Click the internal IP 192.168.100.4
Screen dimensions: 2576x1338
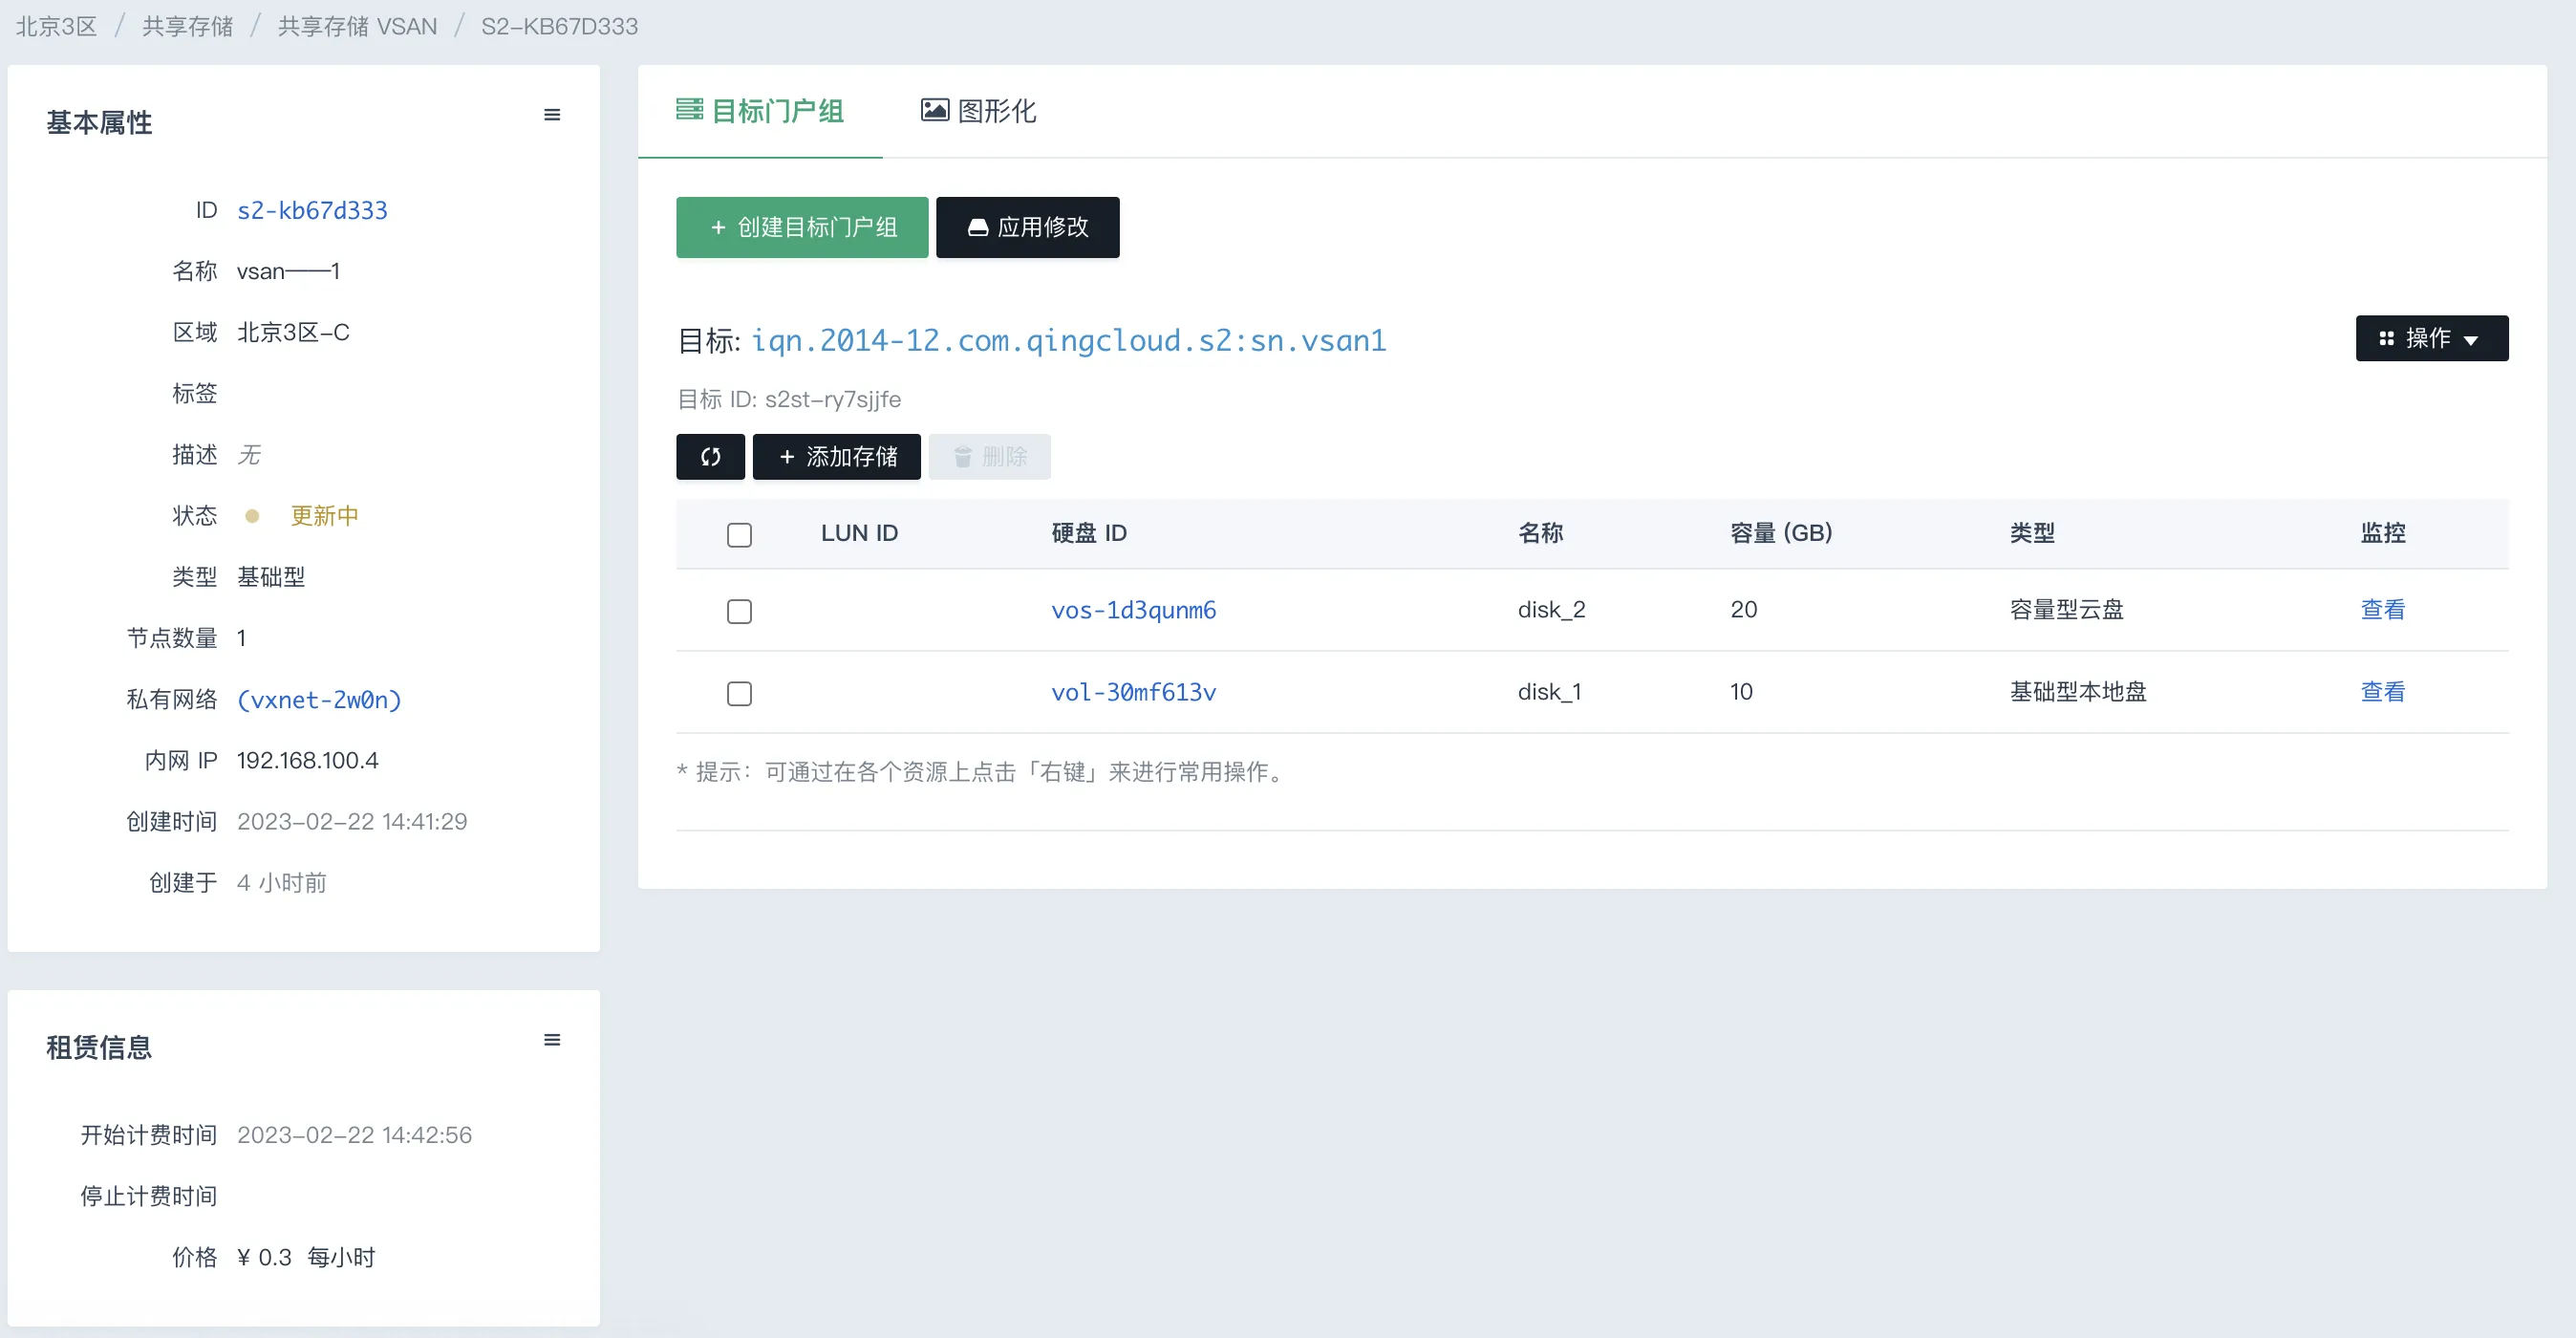click(x=307, y=761)
